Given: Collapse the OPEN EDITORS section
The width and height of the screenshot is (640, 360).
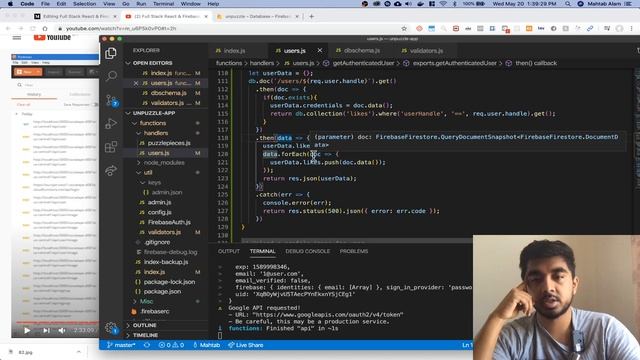Looking at the screenshot, I should click(152, 63).
